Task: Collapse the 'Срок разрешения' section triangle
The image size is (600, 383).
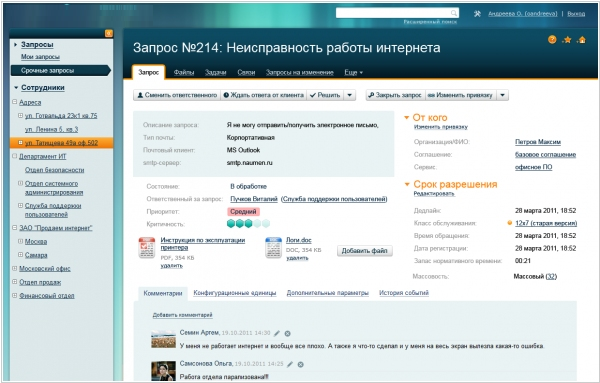Action: pos(407,184)
